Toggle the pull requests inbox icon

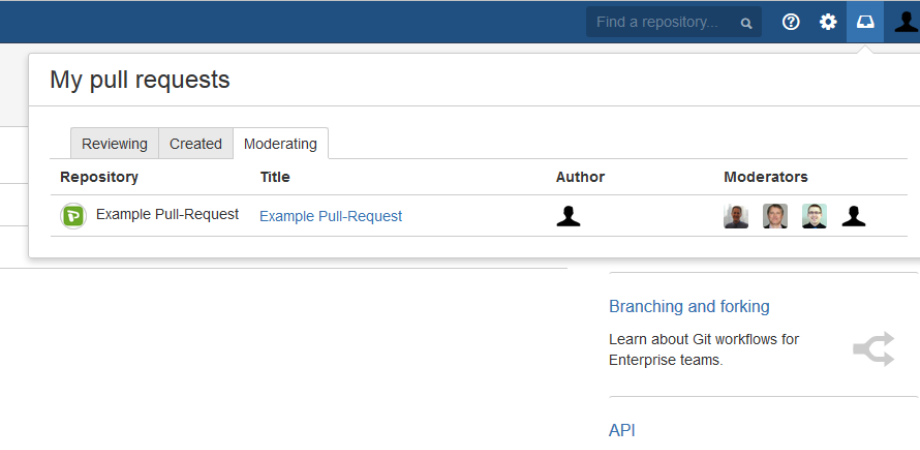[865, 22]
